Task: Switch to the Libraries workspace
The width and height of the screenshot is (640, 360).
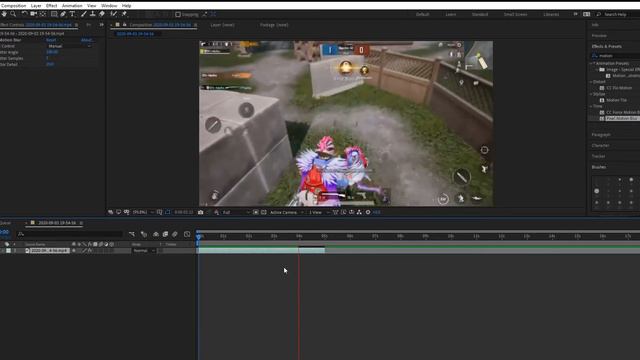Action: pos(551,14)
